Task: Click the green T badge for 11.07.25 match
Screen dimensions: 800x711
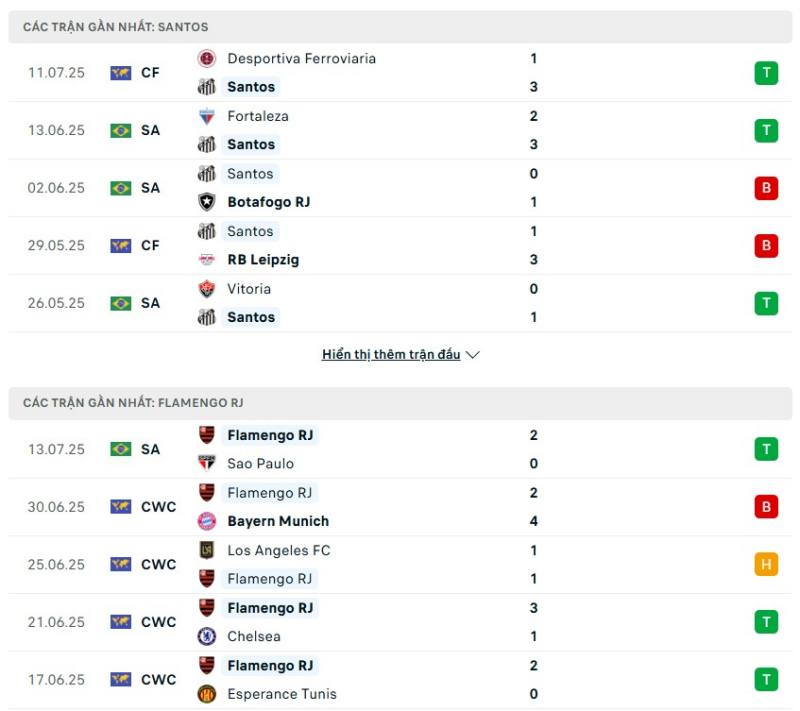Action: [x=766, y=73]
